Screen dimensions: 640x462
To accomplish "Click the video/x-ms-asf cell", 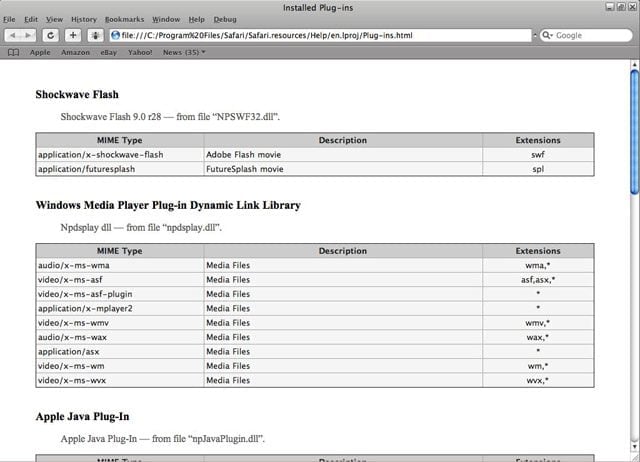I will [x=120, y=280].
